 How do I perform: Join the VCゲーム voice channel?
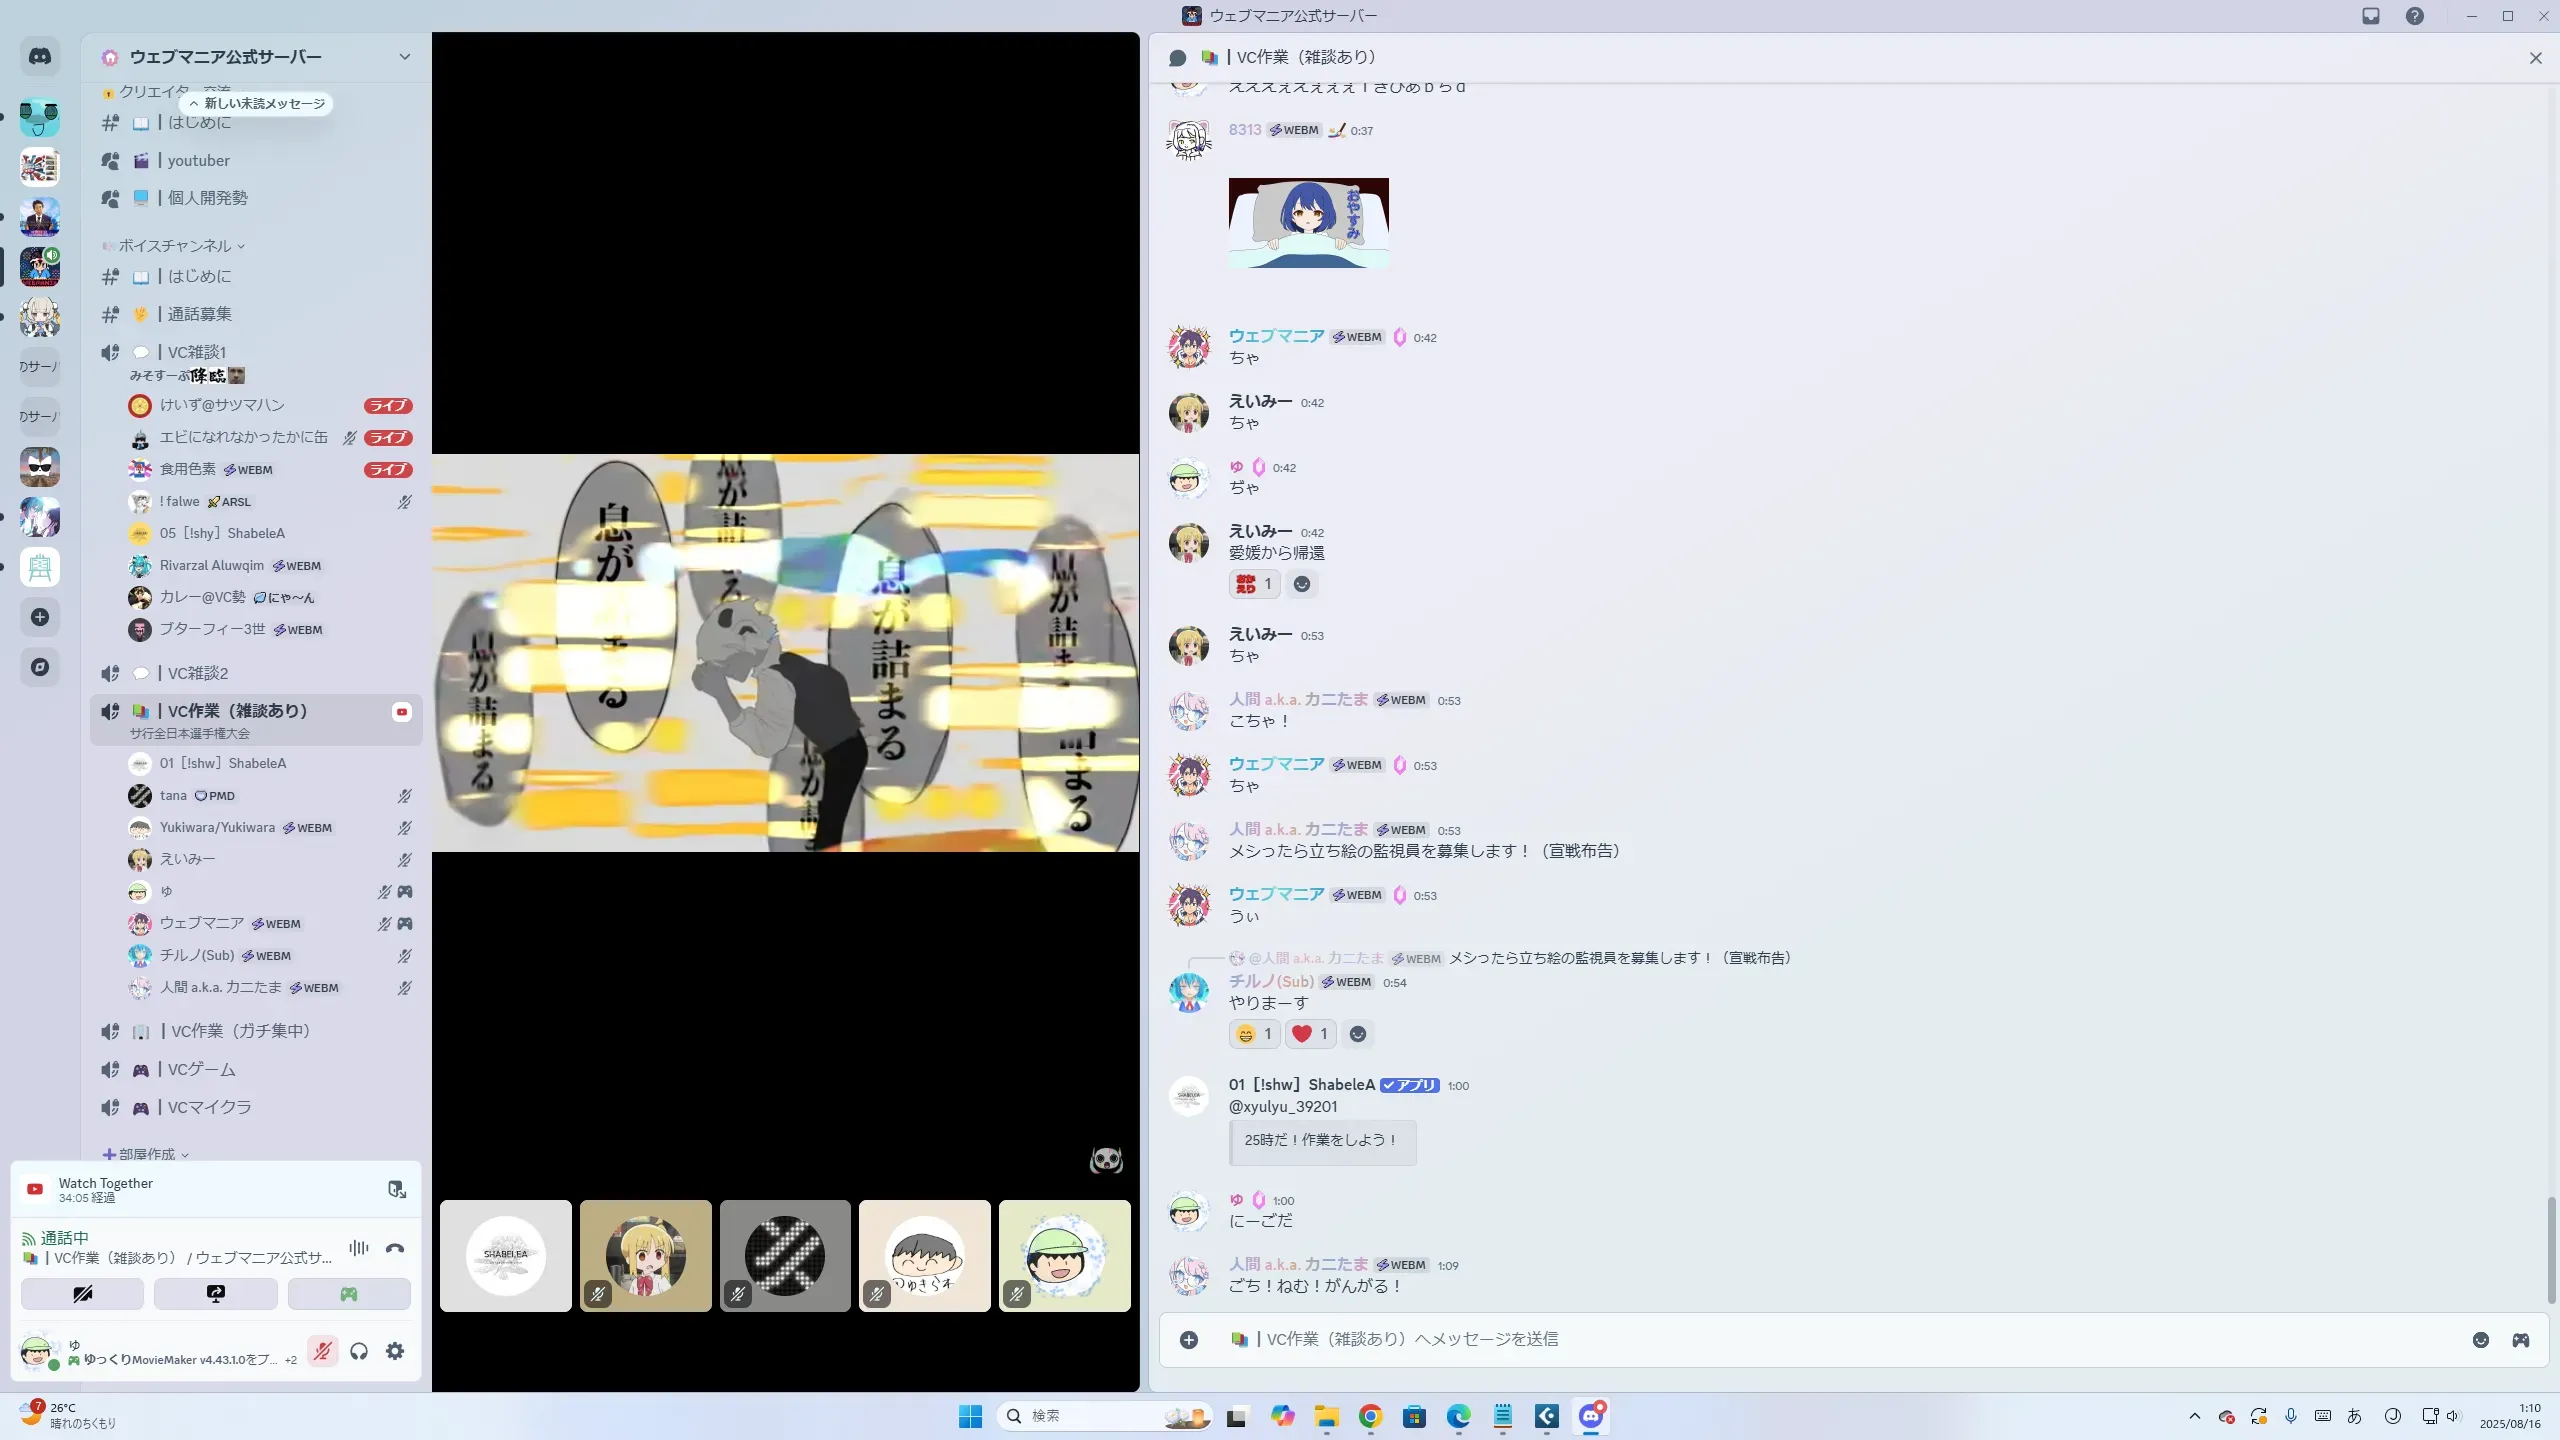(201, 1069)
